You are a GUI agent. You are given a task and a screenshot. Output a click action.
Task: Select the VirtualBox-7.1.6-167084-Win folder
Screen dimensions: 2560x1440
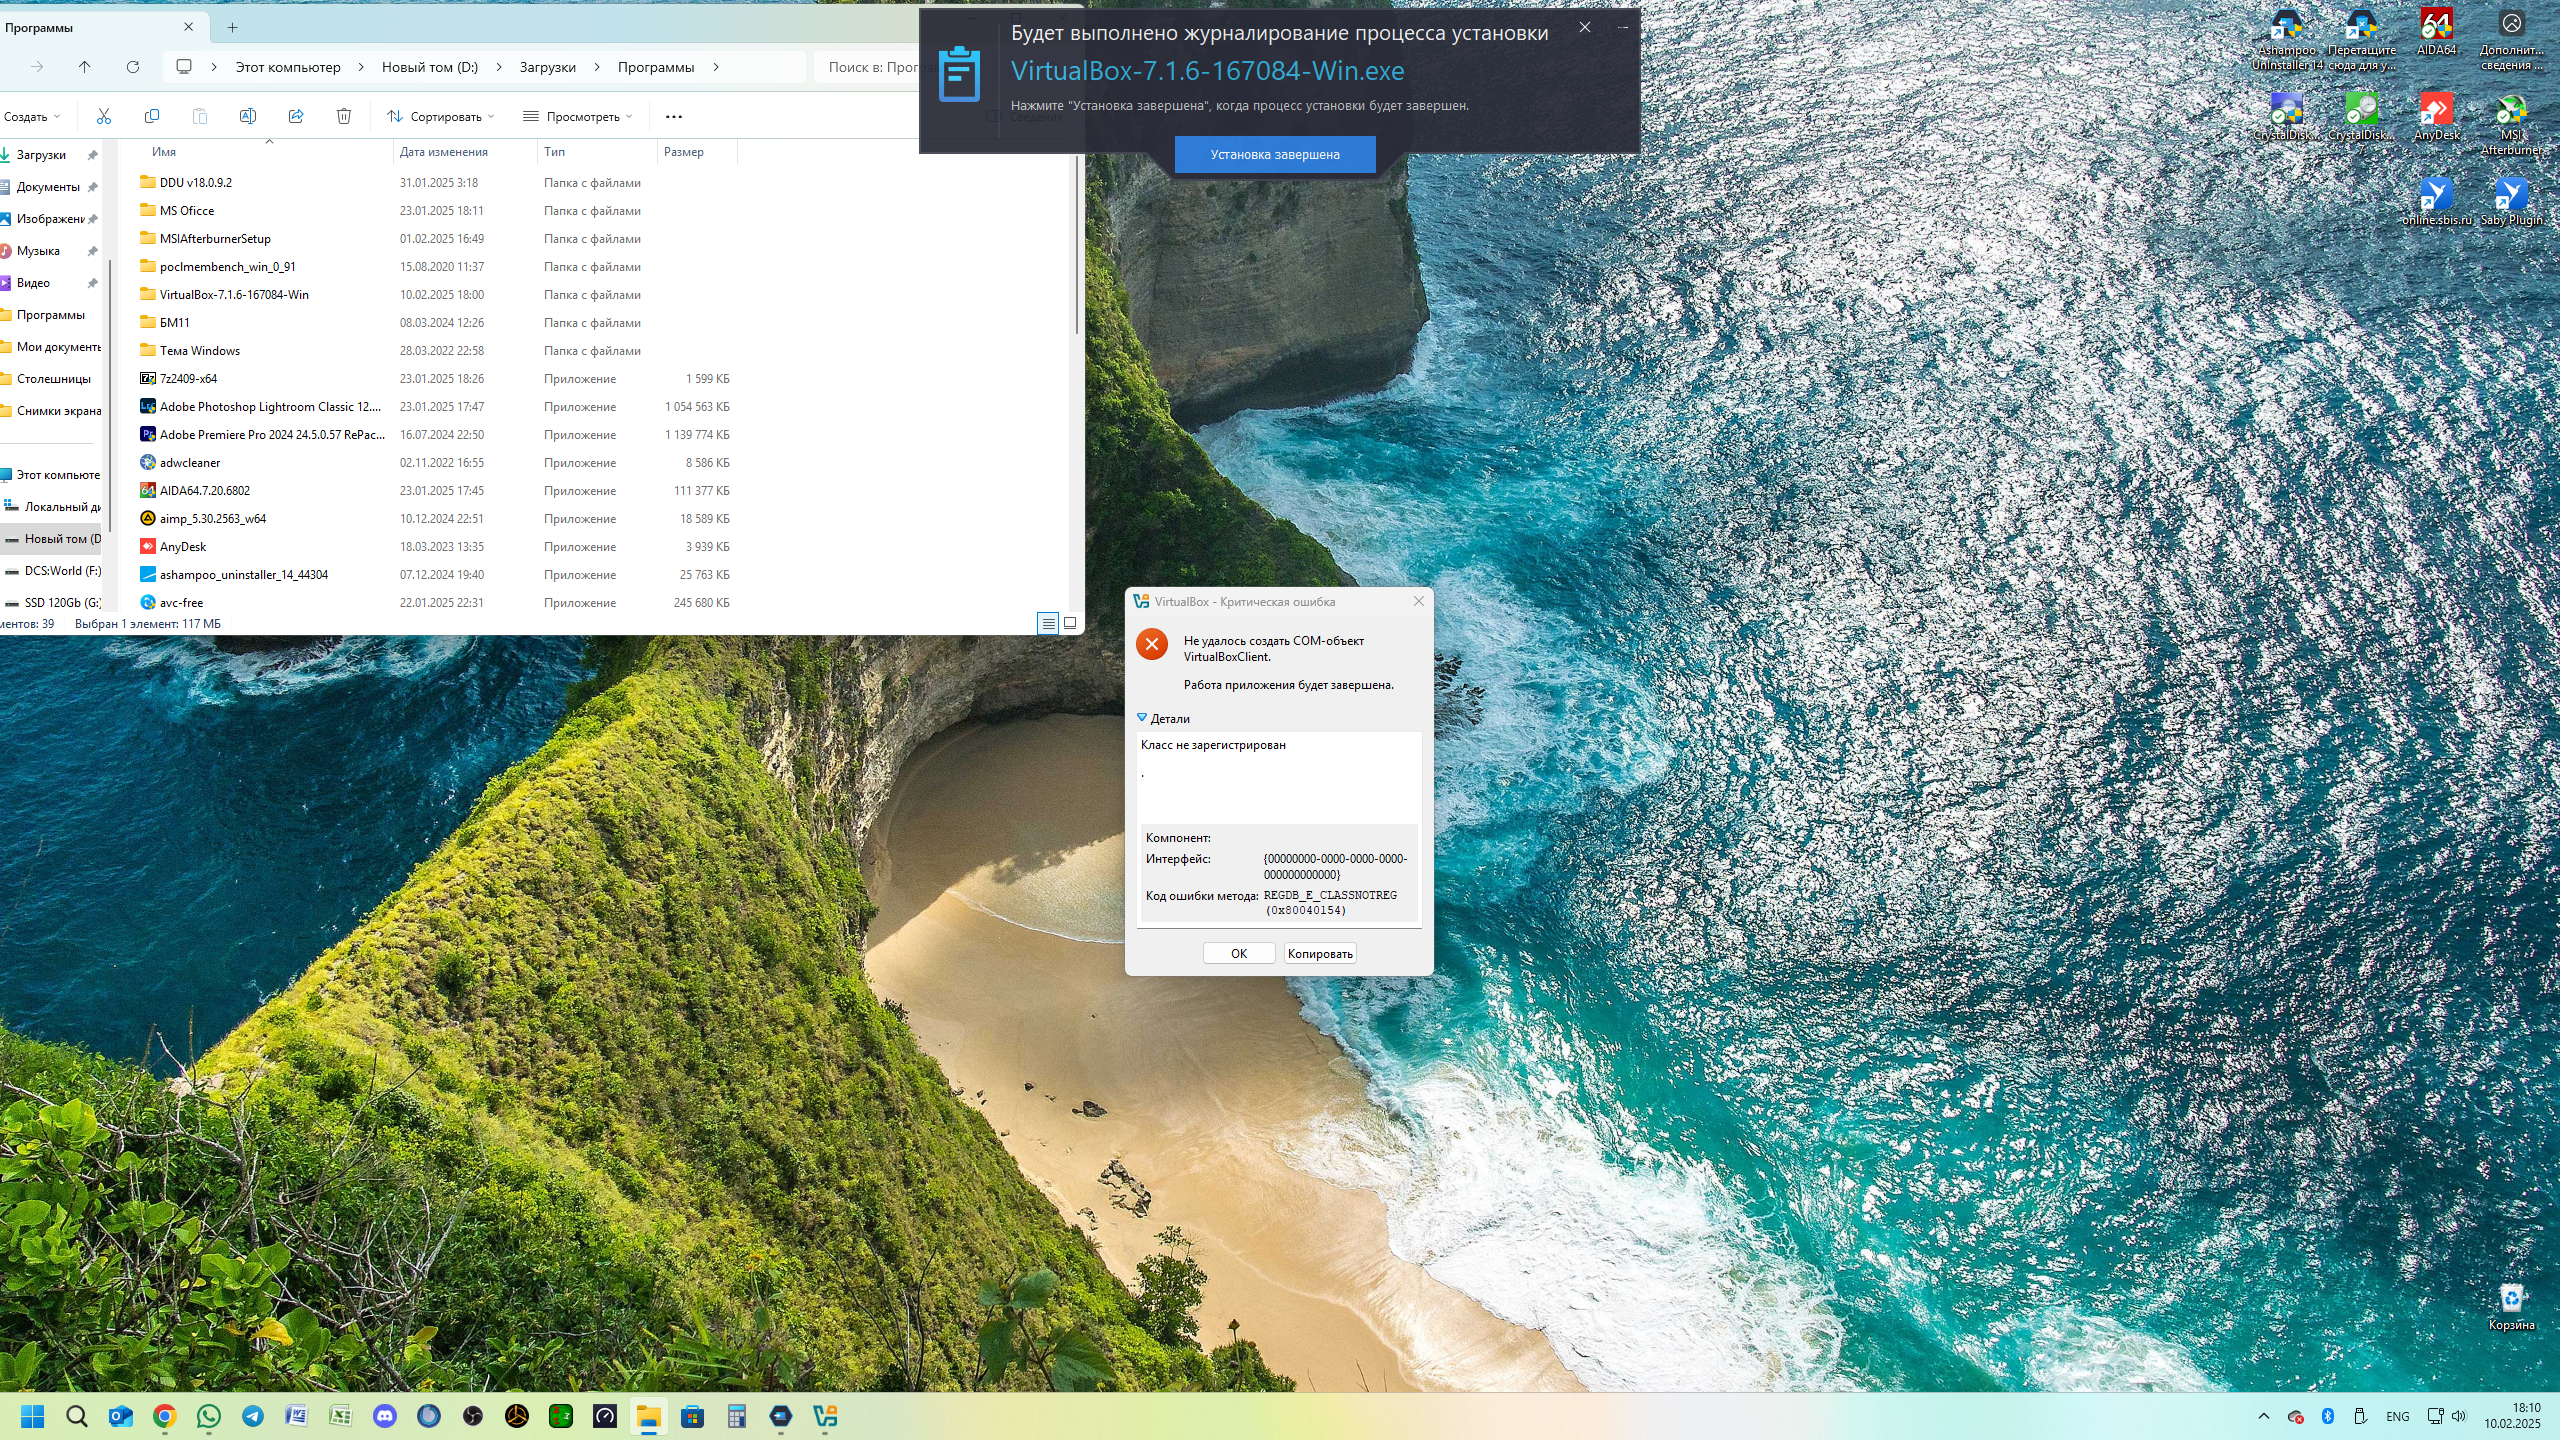pos(234,295)
